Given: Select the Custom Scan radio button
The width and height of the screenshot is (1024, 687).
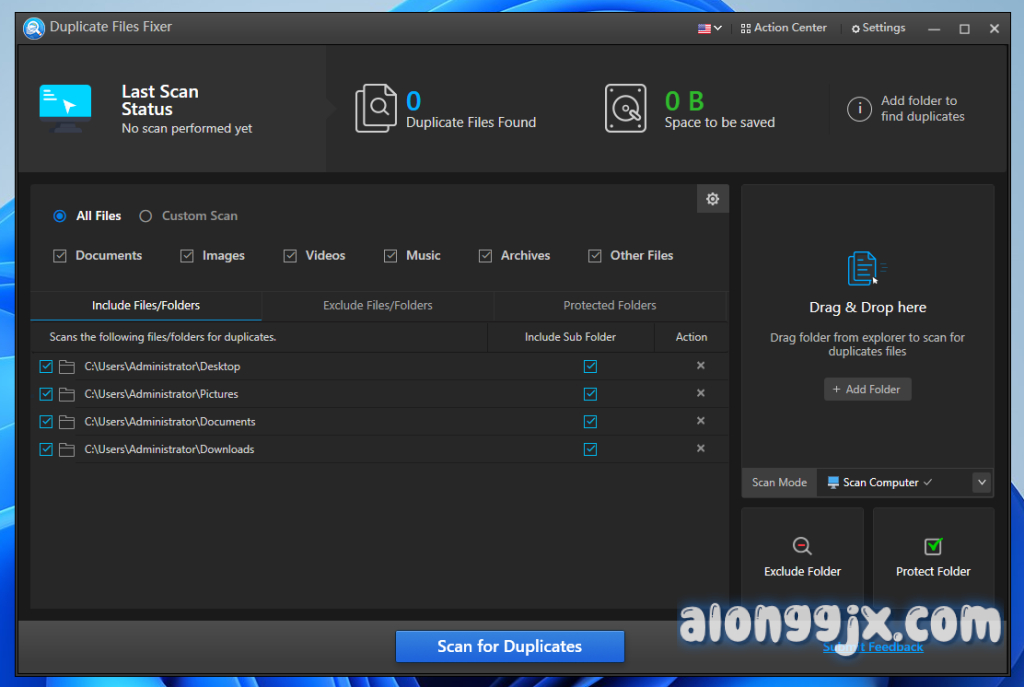Looking at the screenshot, I should (x=146, y=216).
